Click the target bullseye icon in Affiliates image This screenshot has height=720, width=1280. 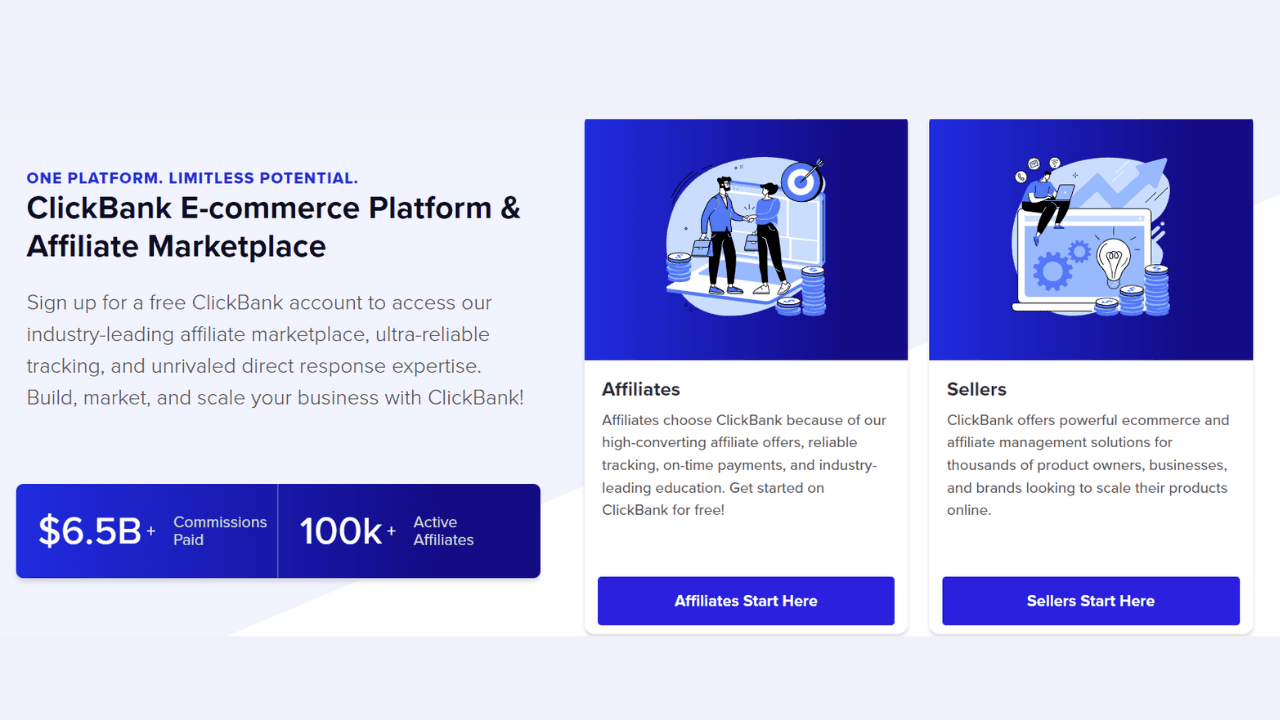801,180
